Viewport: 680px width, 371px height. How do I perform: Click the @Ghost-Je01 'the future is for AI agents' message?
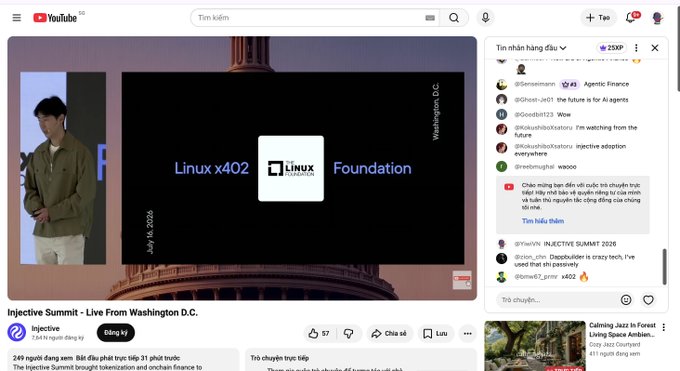pyautogui.click(x=571, y=100)
